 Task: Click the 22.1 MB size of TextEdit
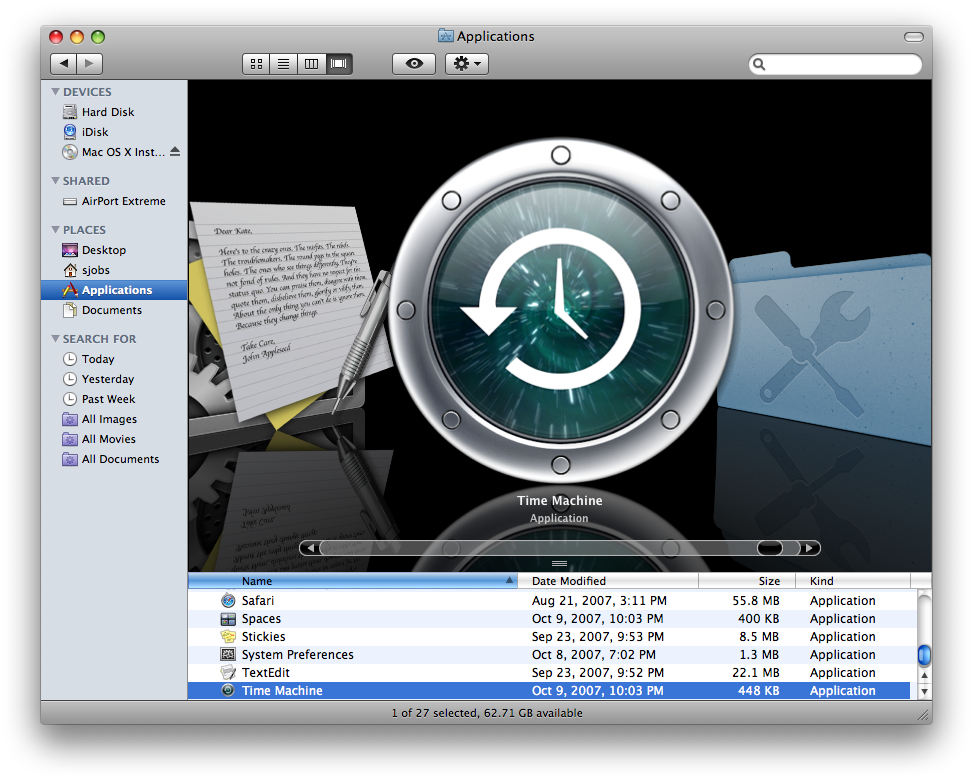[x=756, y=673]
